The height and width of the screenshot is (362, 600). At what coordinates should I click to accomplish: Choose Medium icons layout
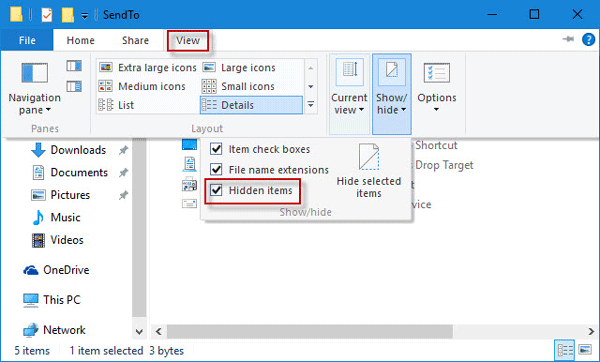pos(142,86)
